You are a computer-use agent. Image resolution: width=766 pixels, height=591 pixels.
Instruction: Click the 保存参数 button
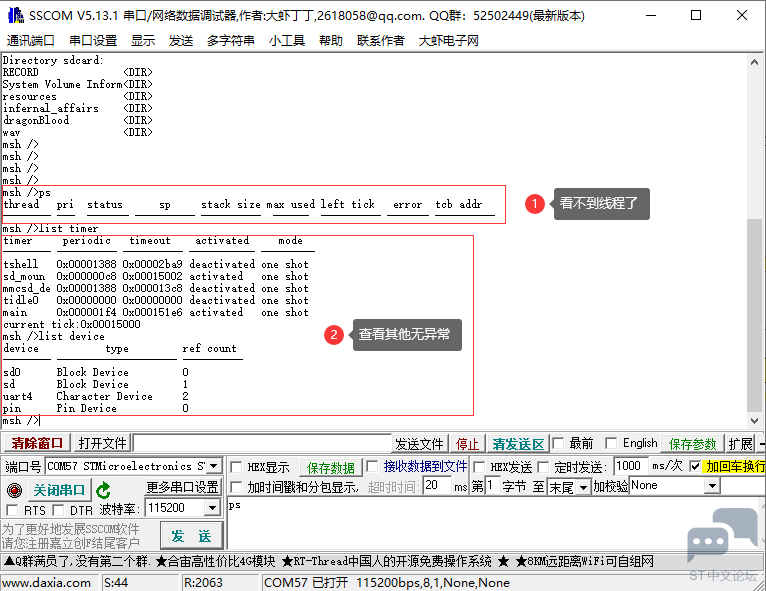[x=692, y=444]
